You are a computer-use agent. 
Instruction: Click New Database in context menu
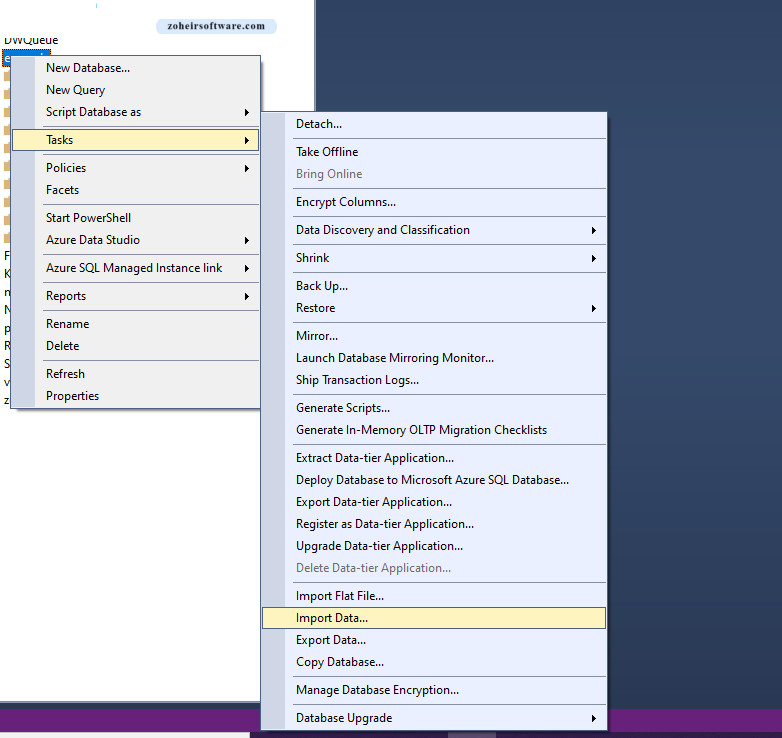(x=88, y=68)
